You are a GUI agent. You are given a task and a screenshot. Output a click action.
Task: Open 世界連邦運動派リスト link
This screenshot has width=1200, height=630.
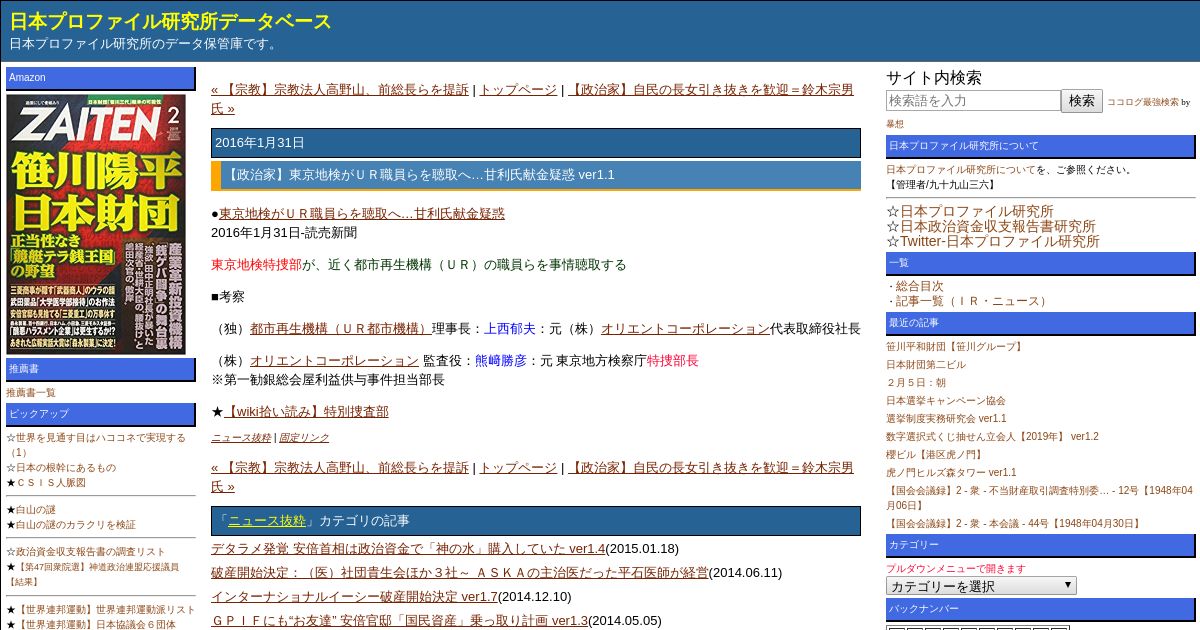tap(106, 609)
